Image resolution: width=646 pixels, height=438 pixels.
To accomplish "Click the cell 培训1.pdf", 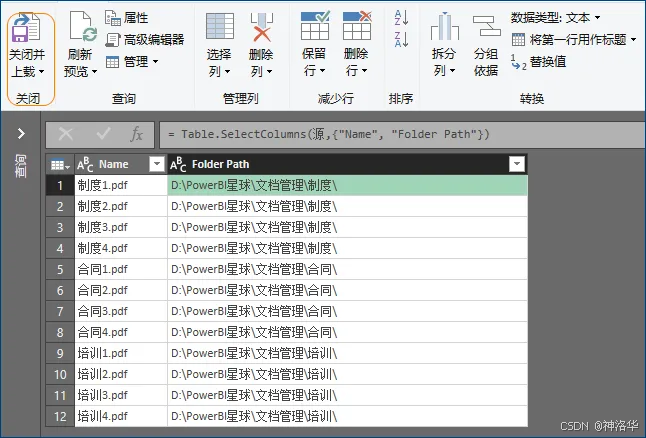I will [x=121, y=354].
